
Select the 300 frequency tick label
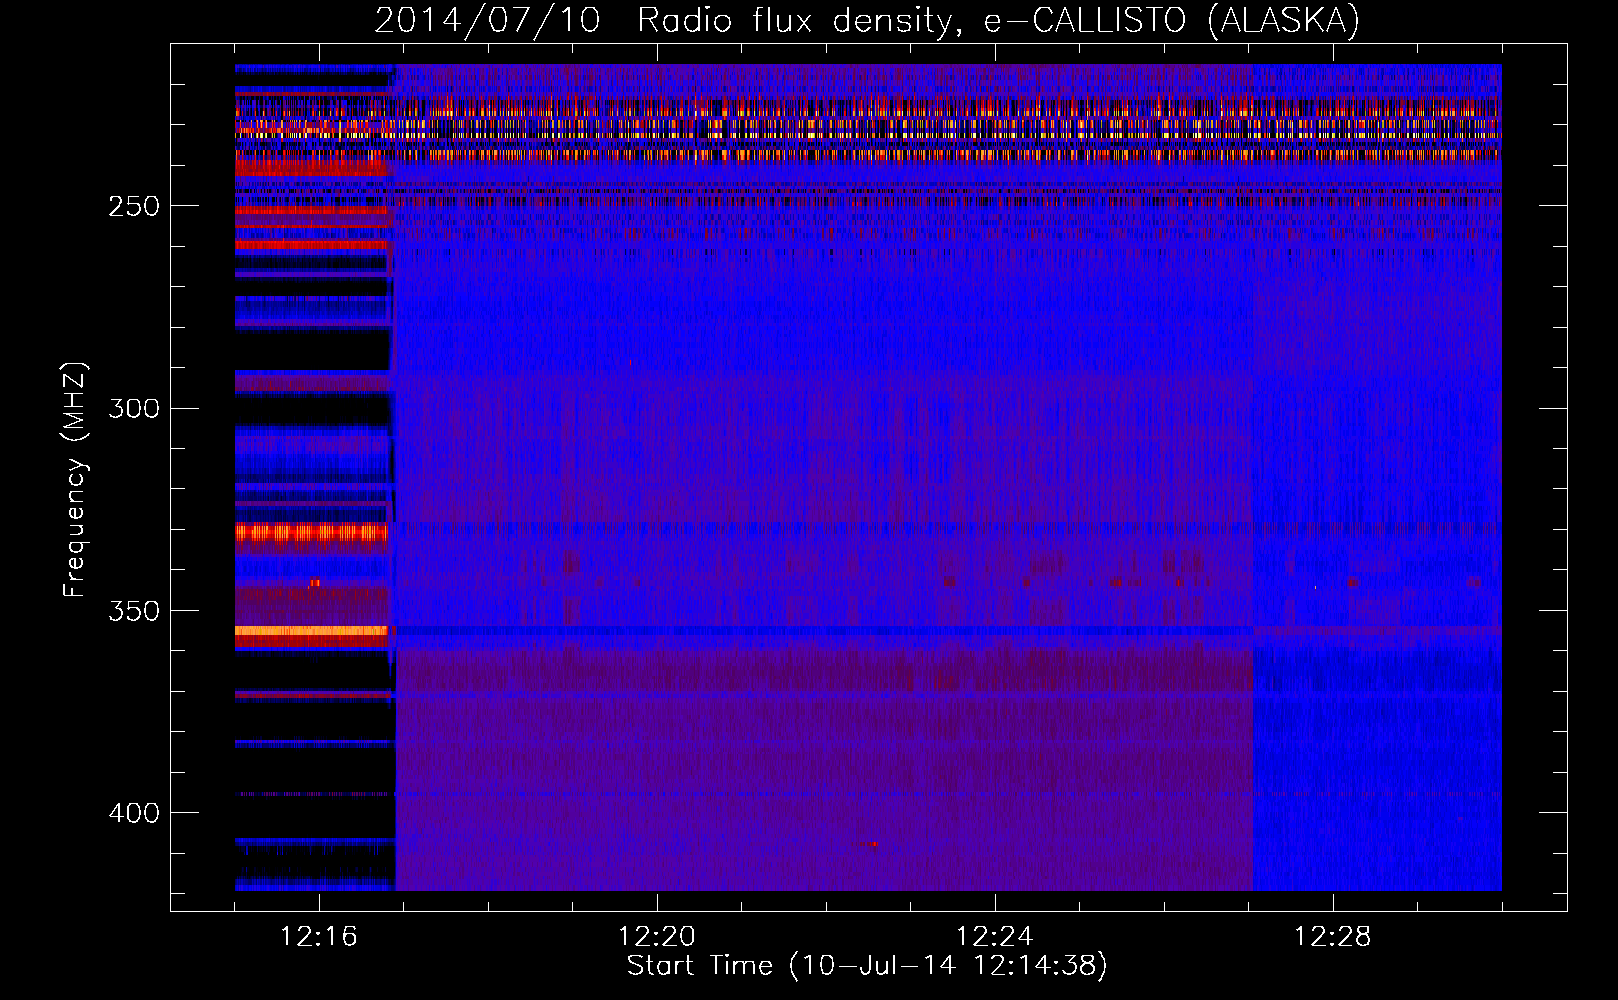[x=133, y=408]
